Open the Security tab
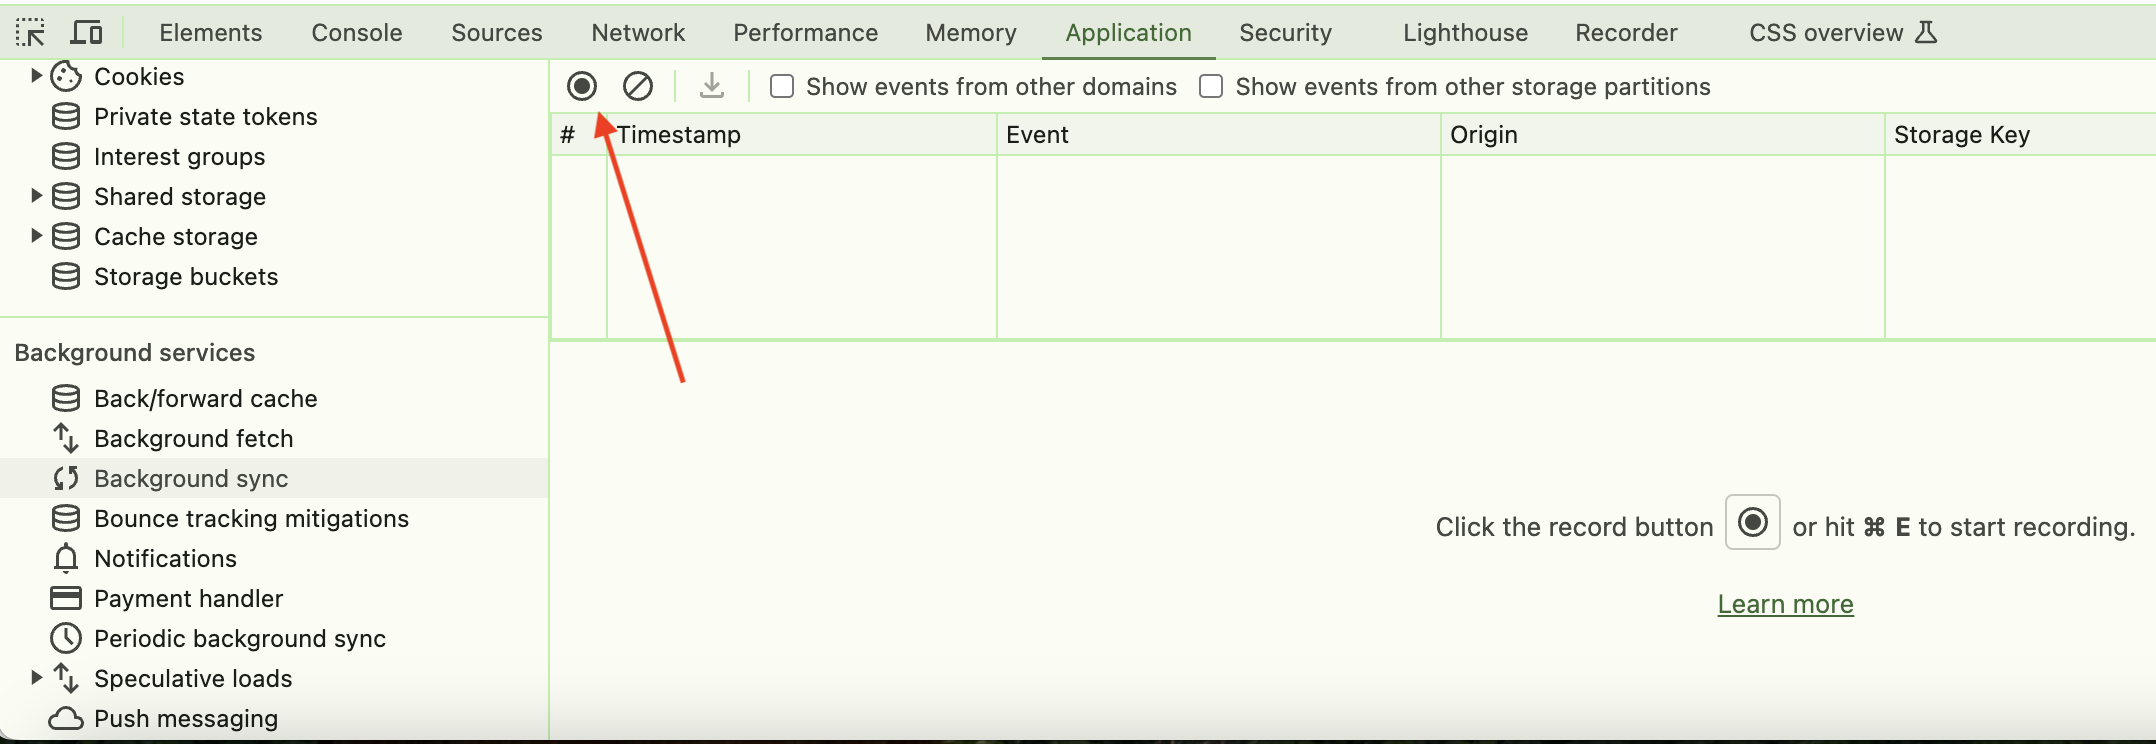 1286,32
